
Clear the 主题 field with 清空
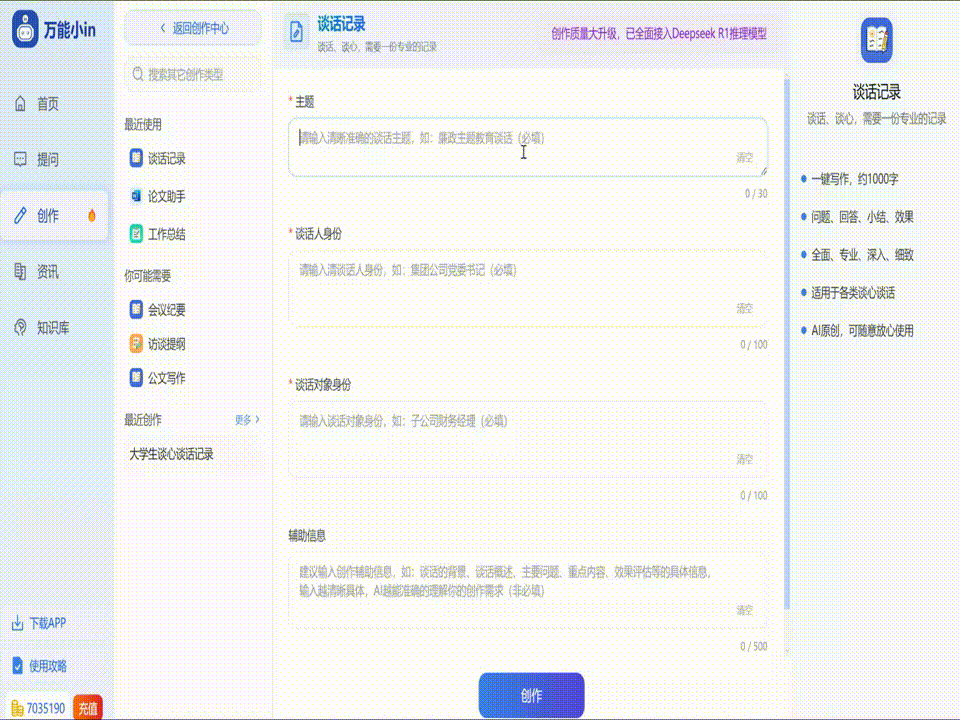click(744, 157)
